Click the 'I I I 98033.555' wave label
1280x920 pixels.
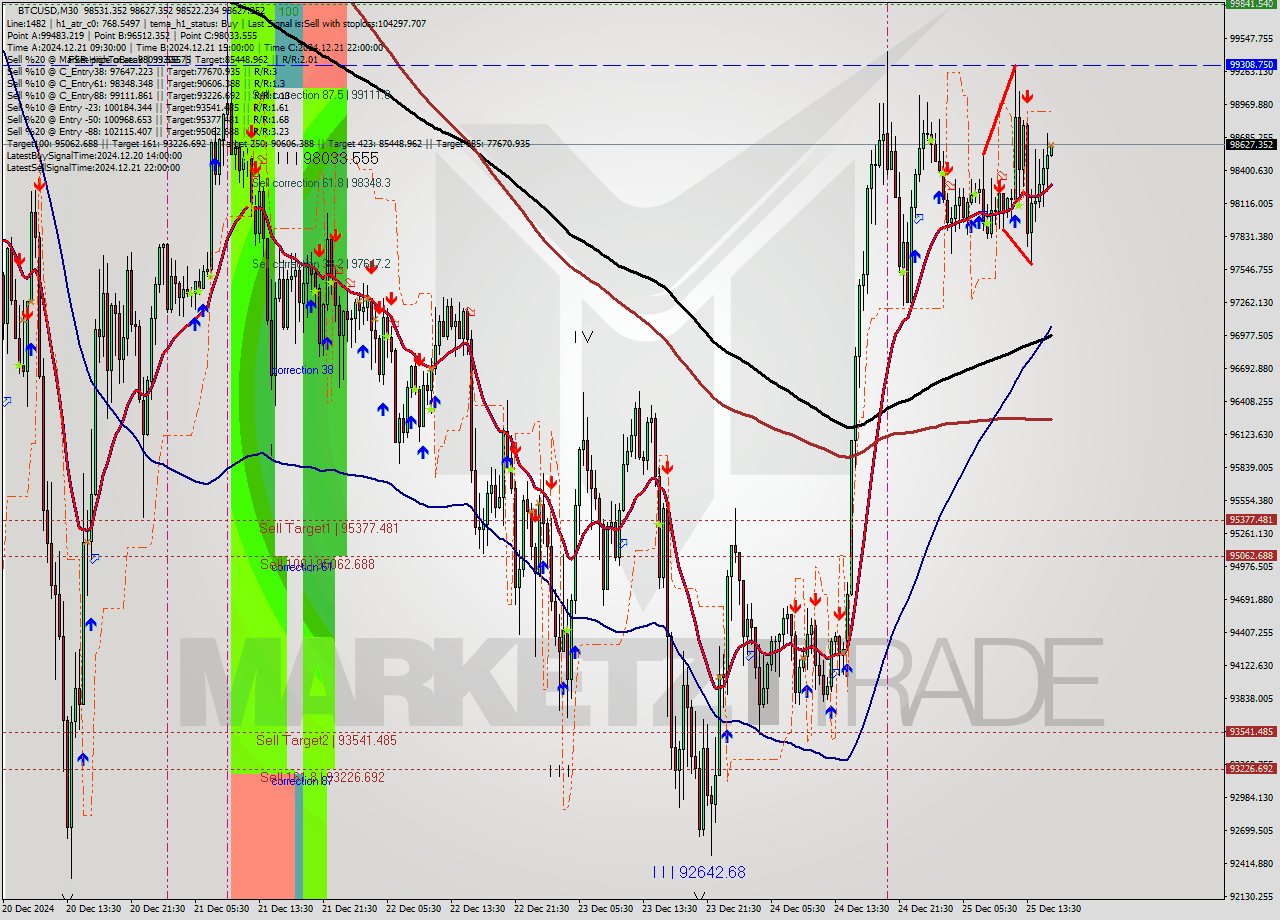[327, 158]
